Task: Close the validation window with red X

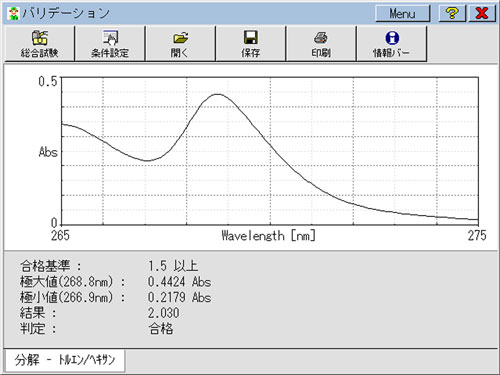Action: (482, 13)
